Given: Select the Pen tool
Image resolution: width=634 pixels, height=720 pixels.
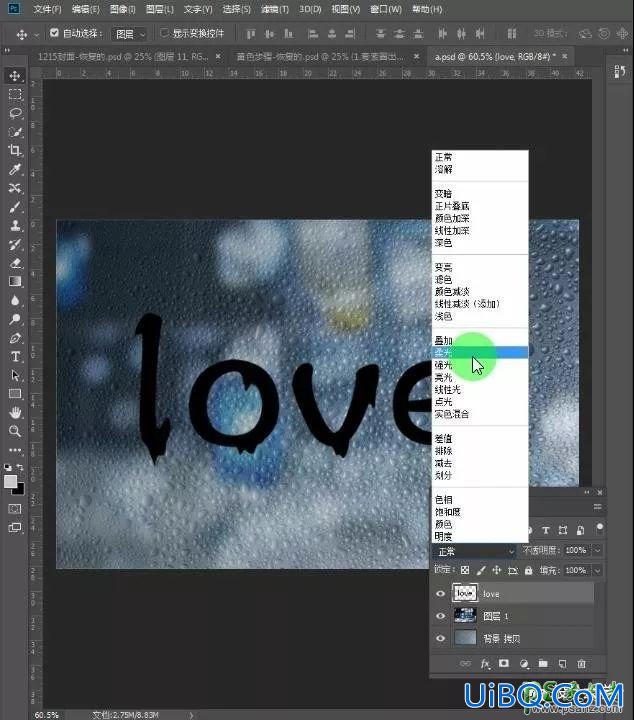Looking at the screenshot, I should pos(15,338).
